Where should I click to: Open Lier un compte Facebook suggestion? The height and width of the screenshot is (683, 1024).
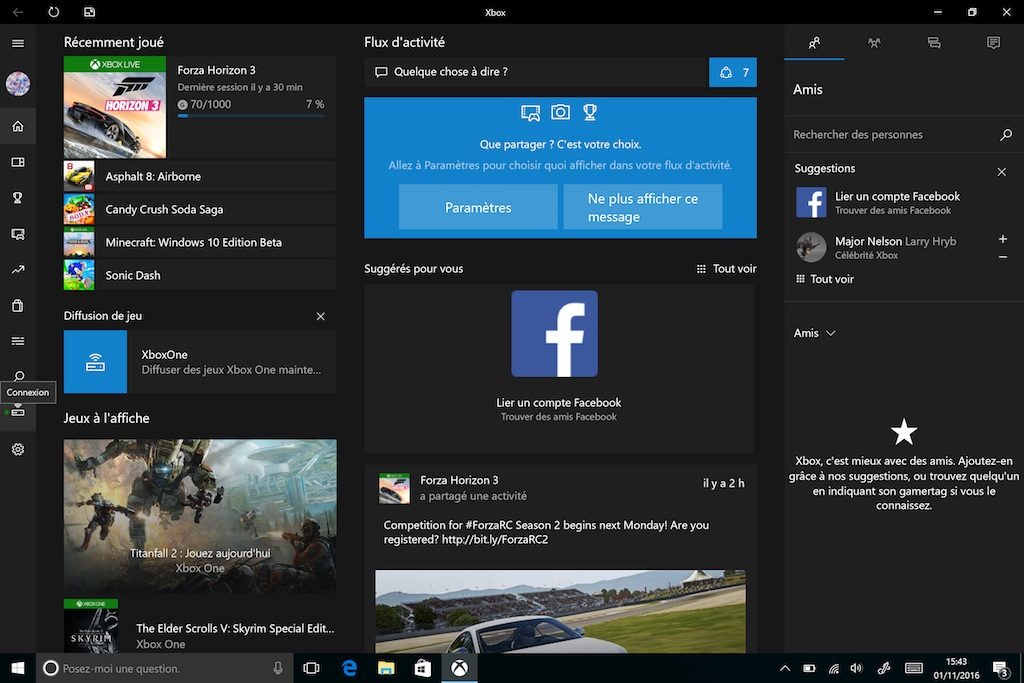pos(878,202)
